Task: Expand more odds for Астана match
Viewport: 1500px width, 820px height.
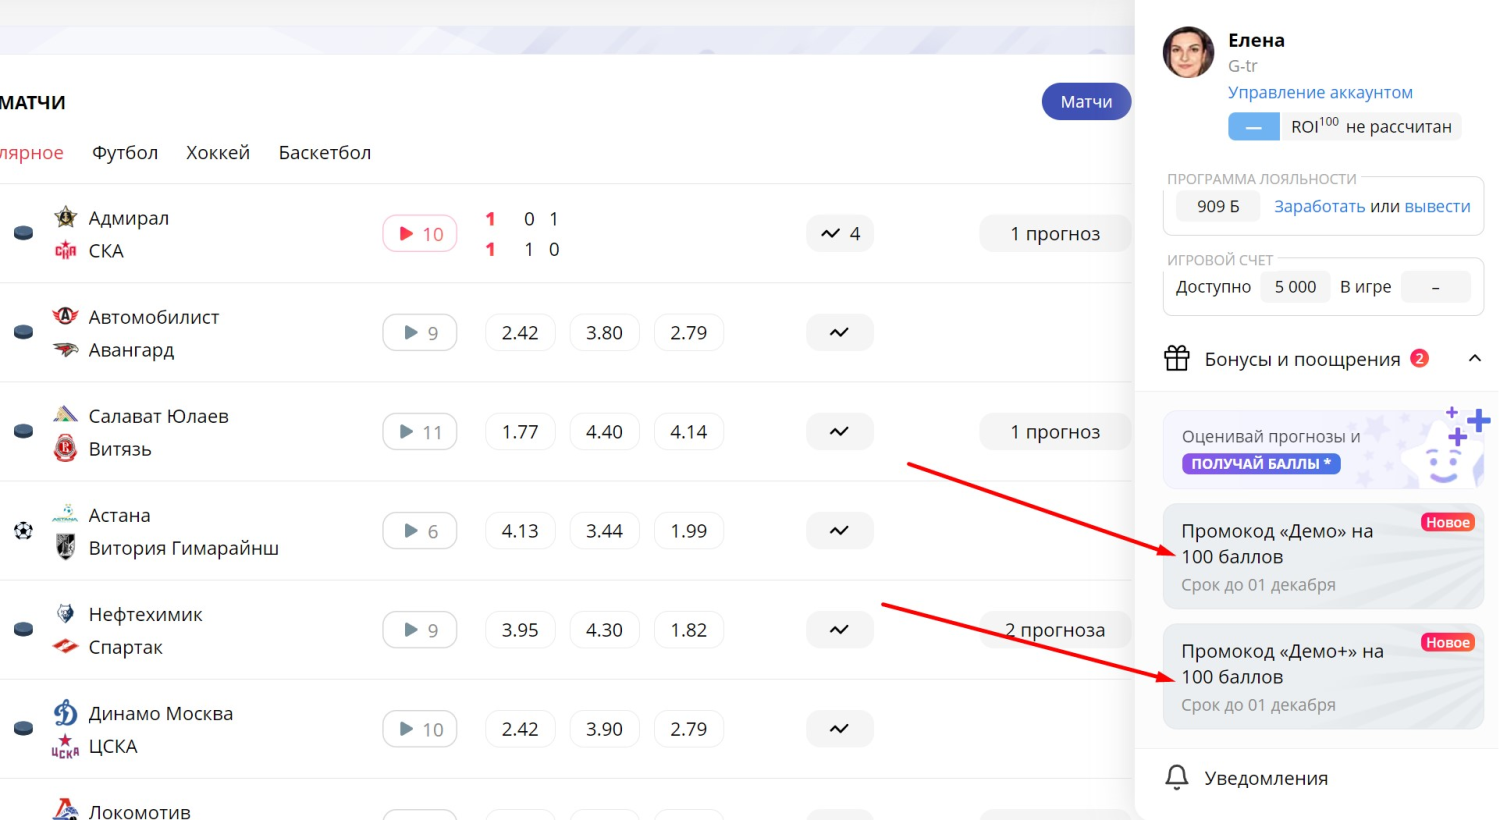Action: 839,531
